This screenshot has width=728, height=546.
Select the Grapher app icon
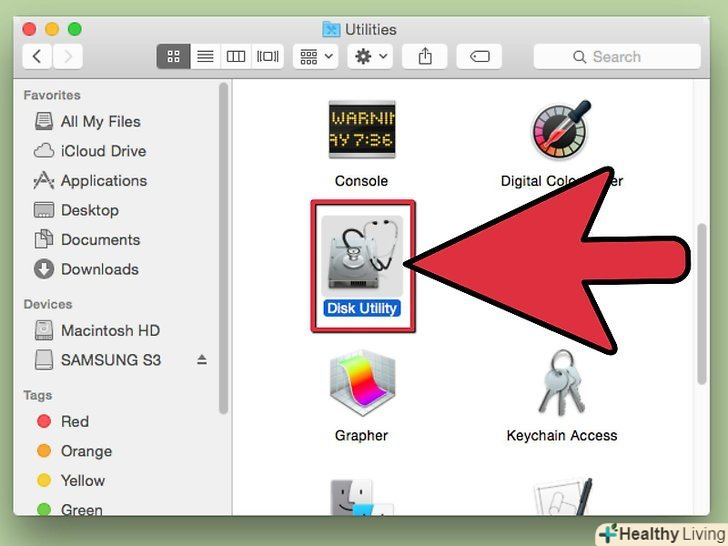click(362, 384)
